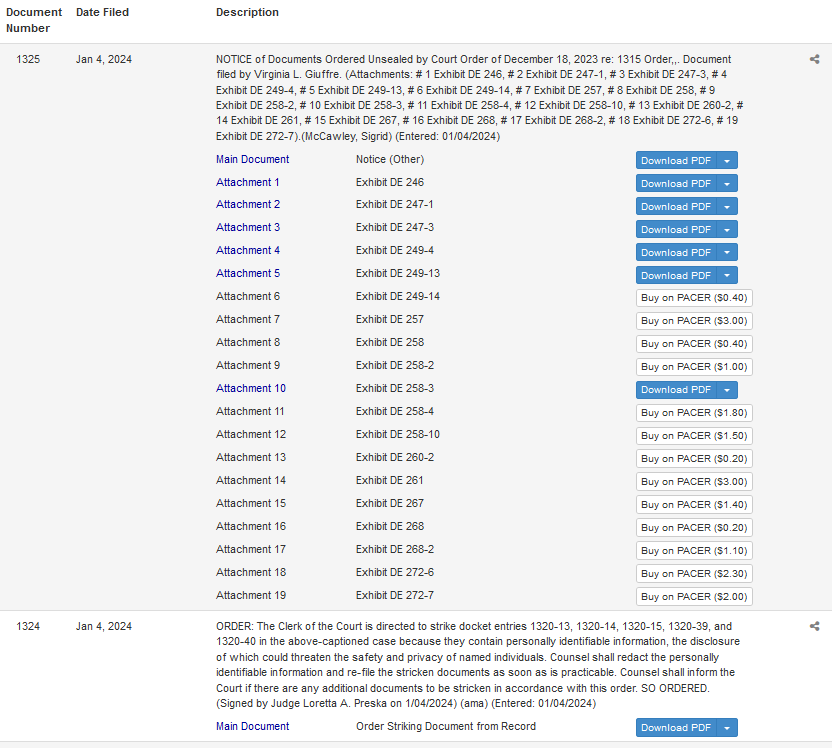This screenshot has width=837, height=748.
Task: Buy Exhibit DE 258-10 on PACER
Action: tap(694, 436)
